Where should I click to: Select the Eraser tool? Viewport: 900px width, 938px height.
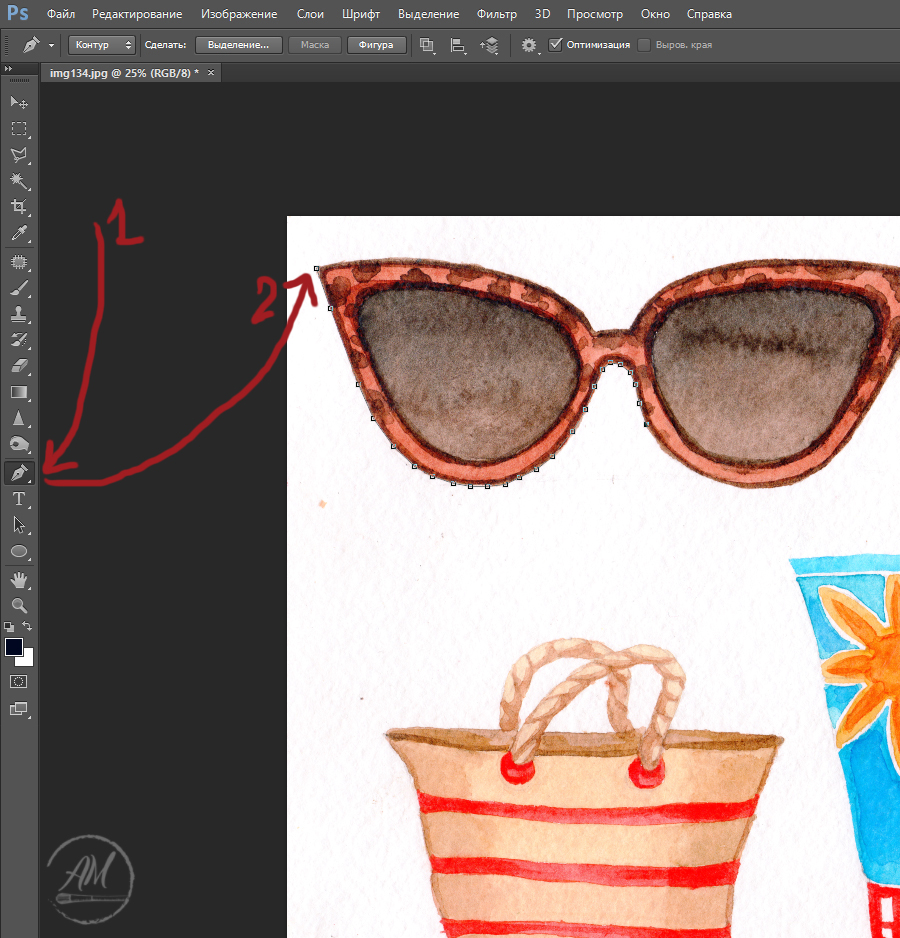(18, 366)
